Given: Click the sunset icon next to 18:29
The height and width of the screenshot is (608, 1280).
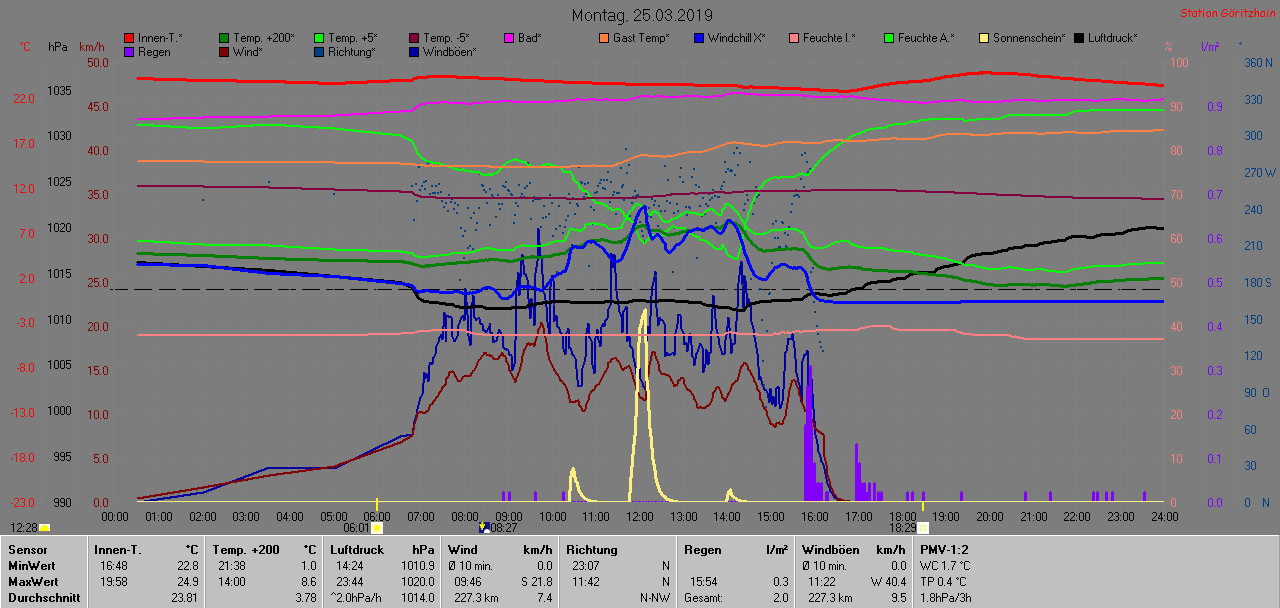Looking at the screenshot, I should tap(923, 528).
